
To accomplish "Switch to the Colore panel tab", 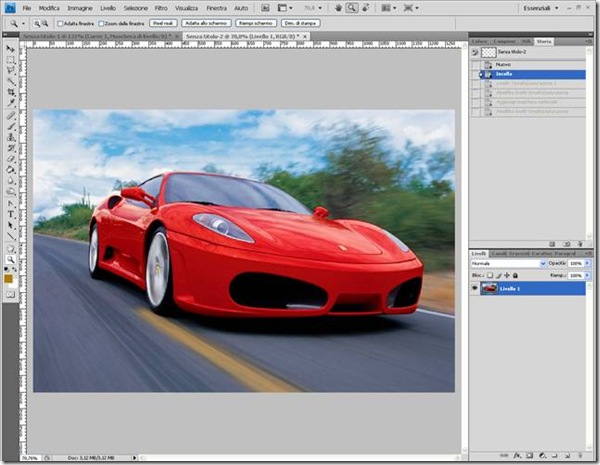I will coord(479,41).
